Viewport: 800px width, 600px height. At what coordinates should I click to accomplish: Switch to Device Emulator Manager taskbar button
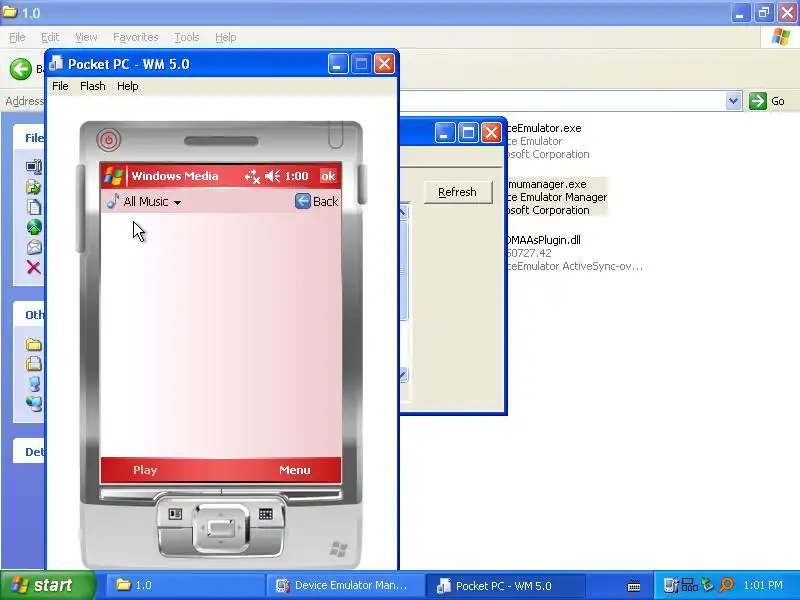pyautogui.click(x=345, y=585)
